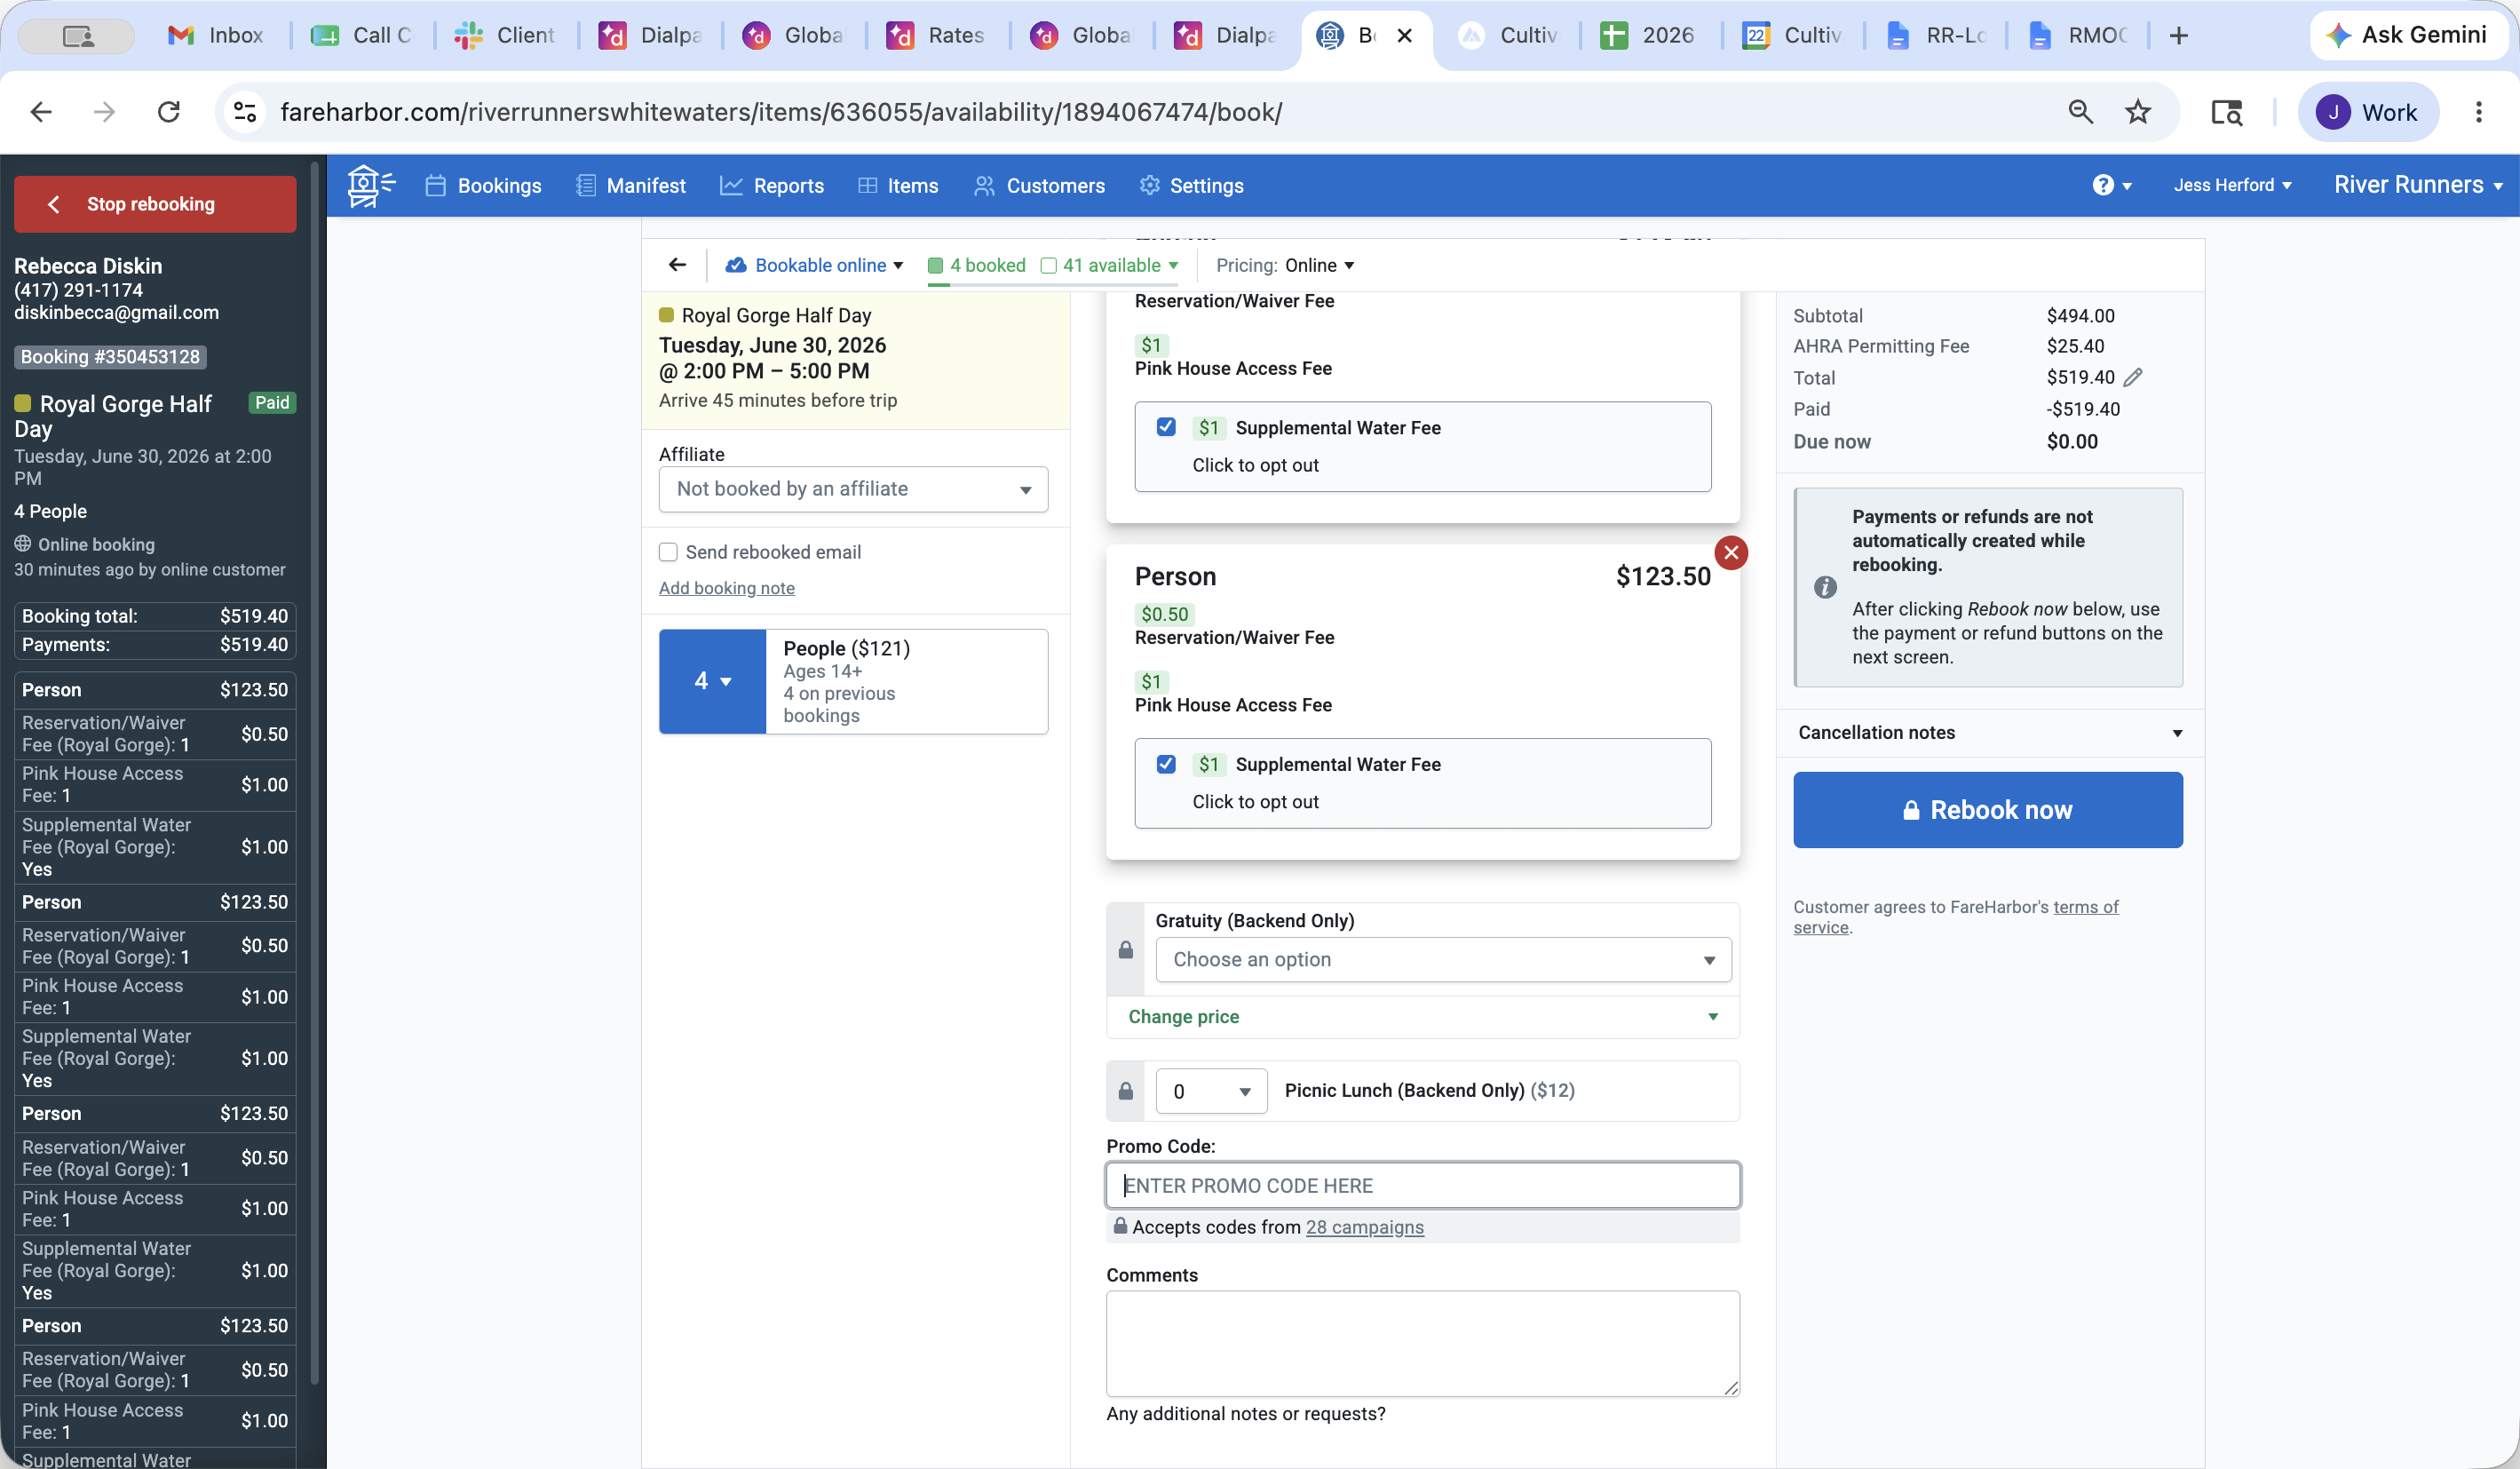Image resolution: width=2520 pixels, height=1469 pixels.
Task: Uncheck first Supplemental Water Fee checkbox
Action: pos(1166,427)
